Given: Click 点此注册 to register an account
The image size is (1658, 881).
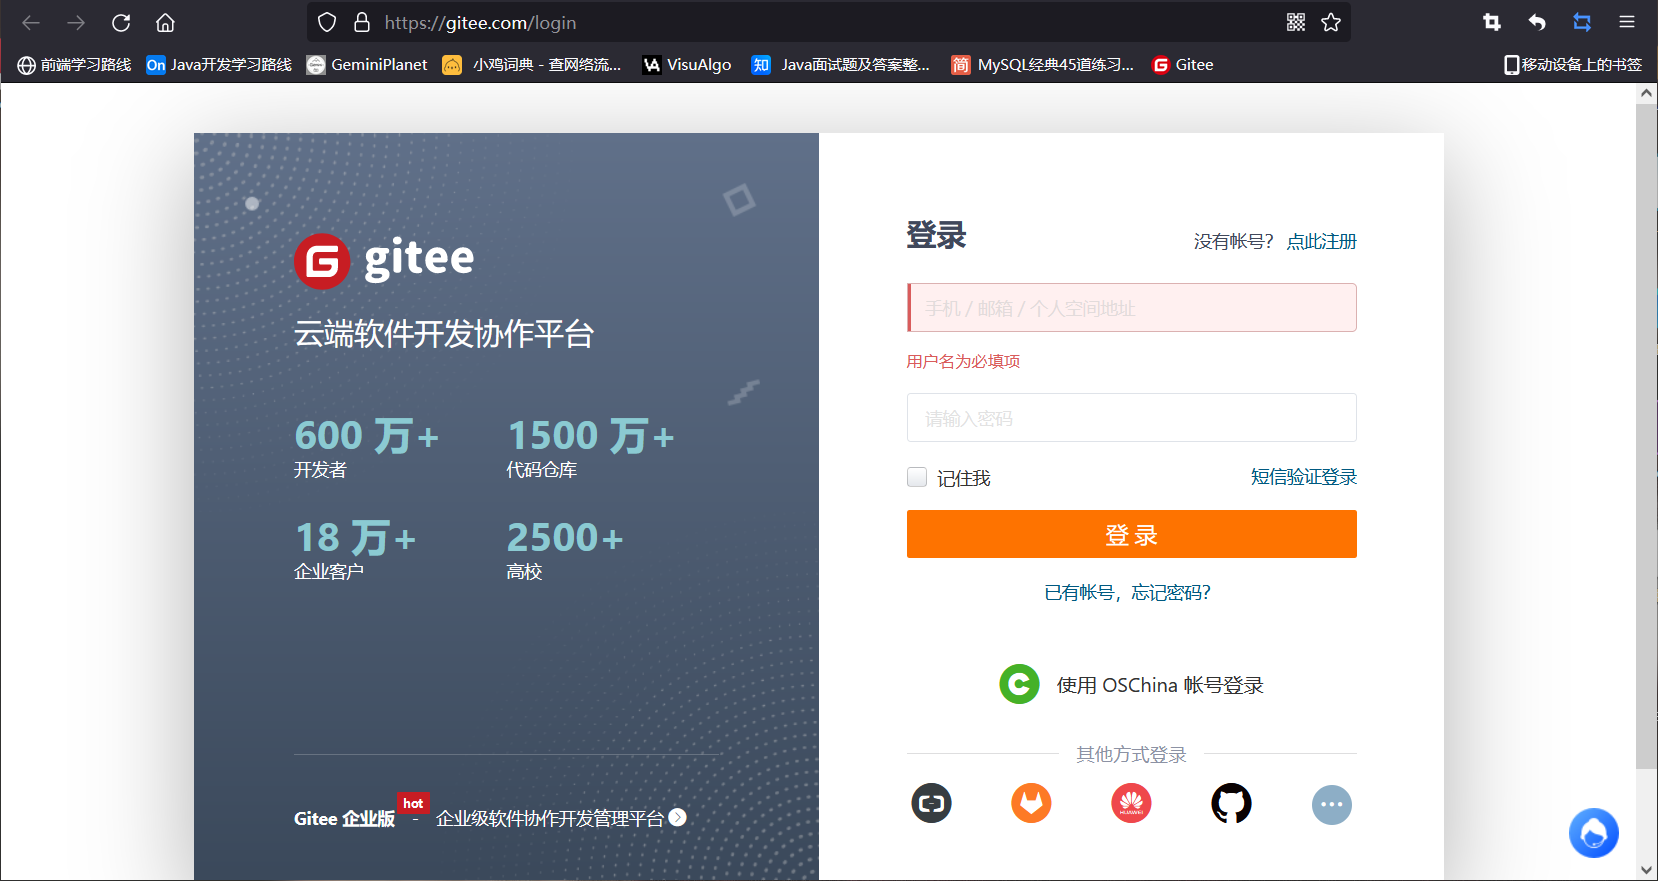Looking at the screenshot, I should pyautogui.click(x=1321, y=241).
